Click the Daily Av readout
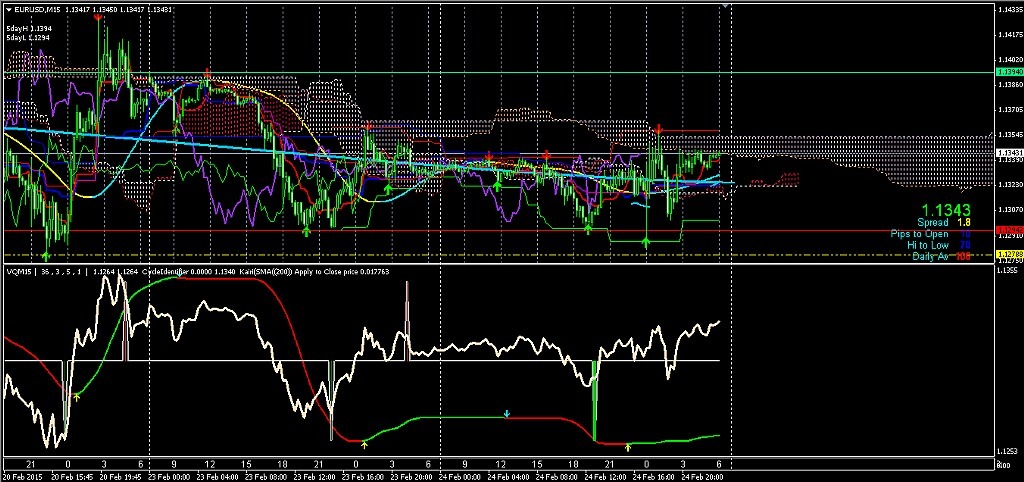This screenshot has width=1024, height=482. click(941, 256)
